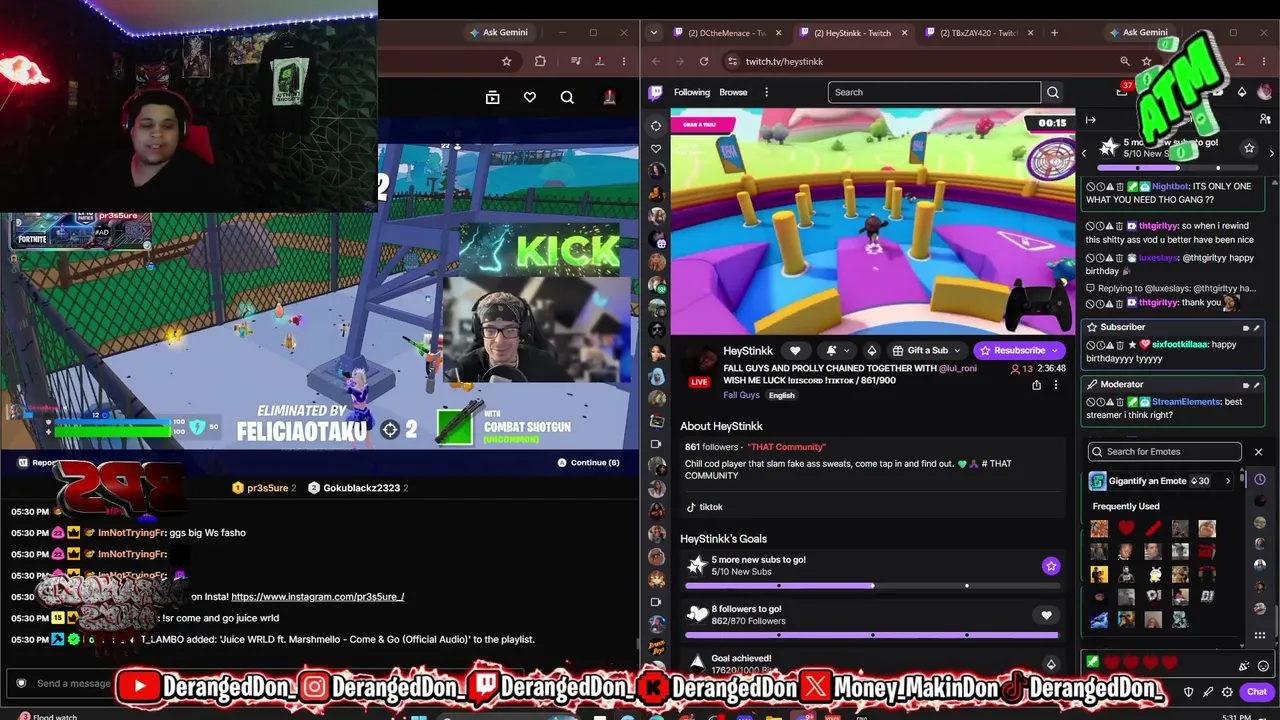Click the system clock showing 5:31 PM
Screen dimensions: 1280x720
click(x=1238, y=717)
